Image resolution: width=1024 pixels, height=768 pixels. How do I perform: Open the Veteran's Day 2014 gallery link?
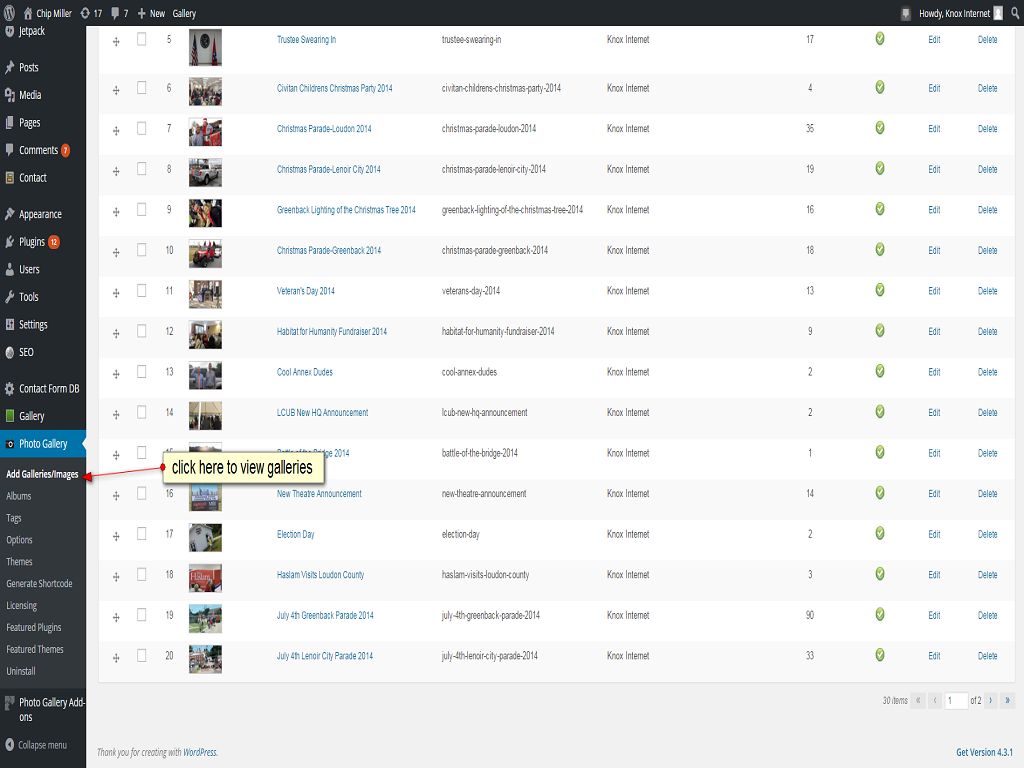click(x=306, y=291)
